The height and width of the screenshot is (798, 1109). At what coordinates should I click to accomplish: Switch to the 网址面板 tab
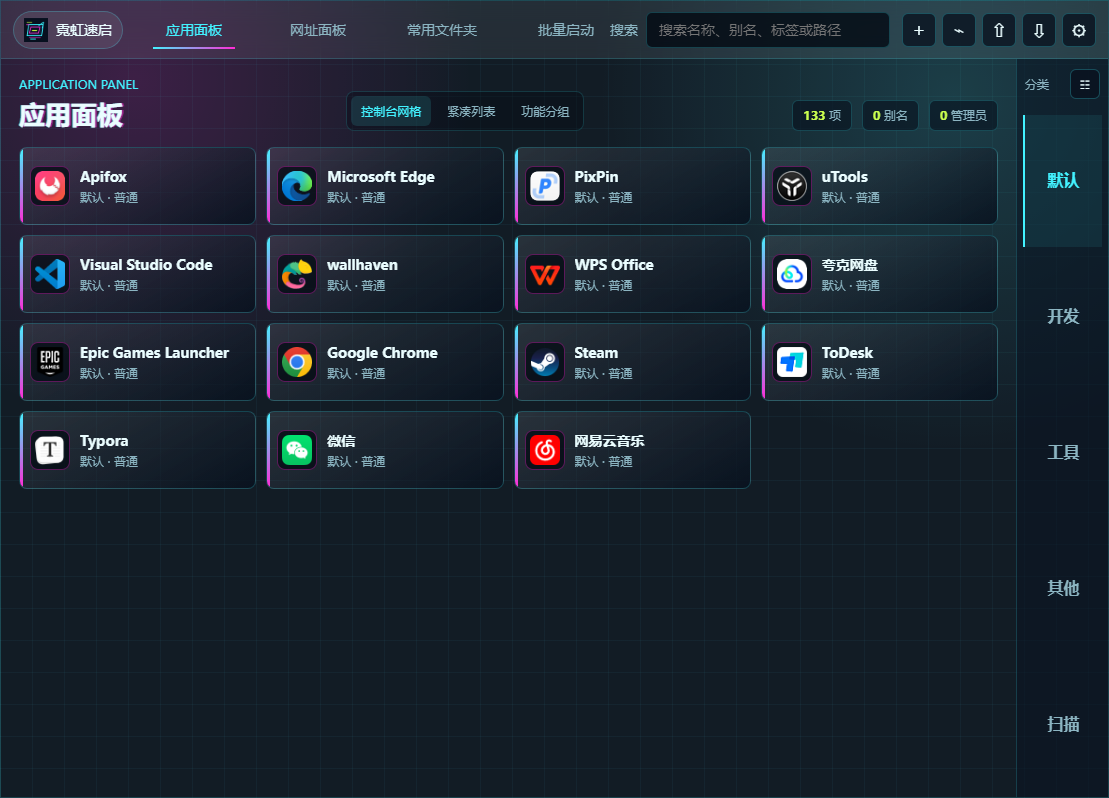pyautogui.click(x=318, y=30)
